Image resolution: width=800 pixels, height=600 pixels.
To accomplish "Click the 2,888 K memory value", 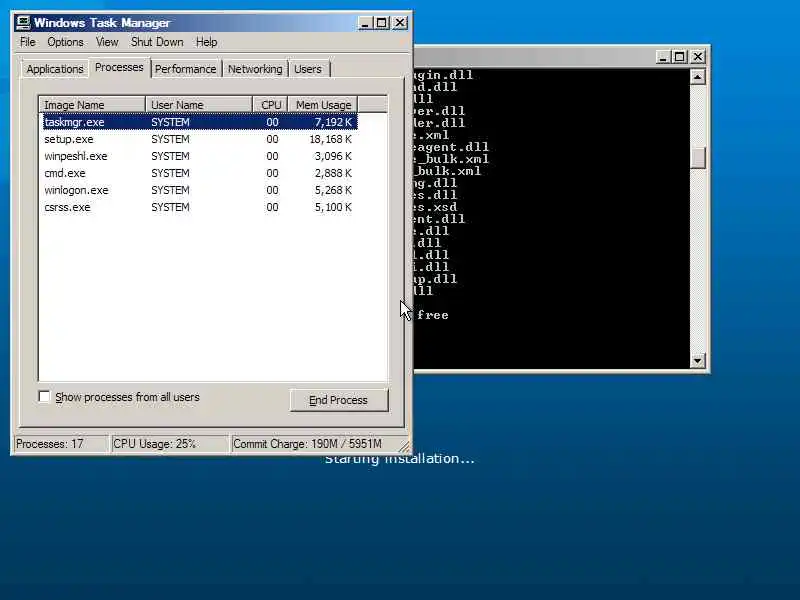I will point(333,173).
